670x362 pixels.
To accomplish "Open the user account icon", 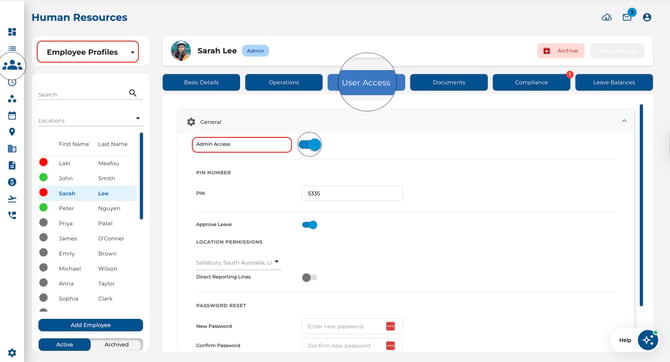I will click(647, 18).
